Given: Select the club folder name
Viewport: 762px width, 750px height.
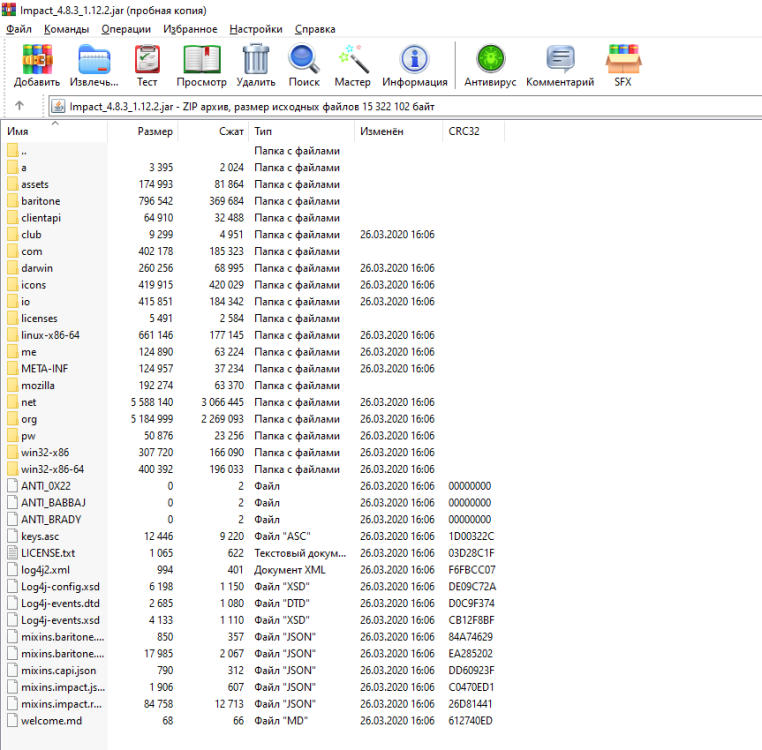Looking at the screenshot, I should point(32,234).
